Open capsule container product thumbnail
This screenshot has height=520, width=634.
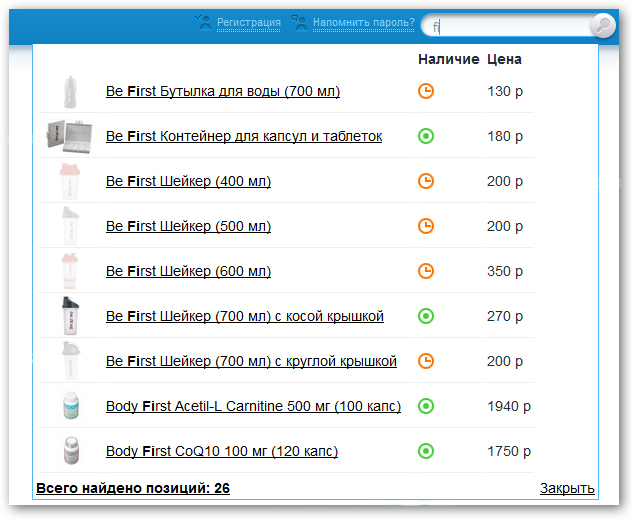69,136
